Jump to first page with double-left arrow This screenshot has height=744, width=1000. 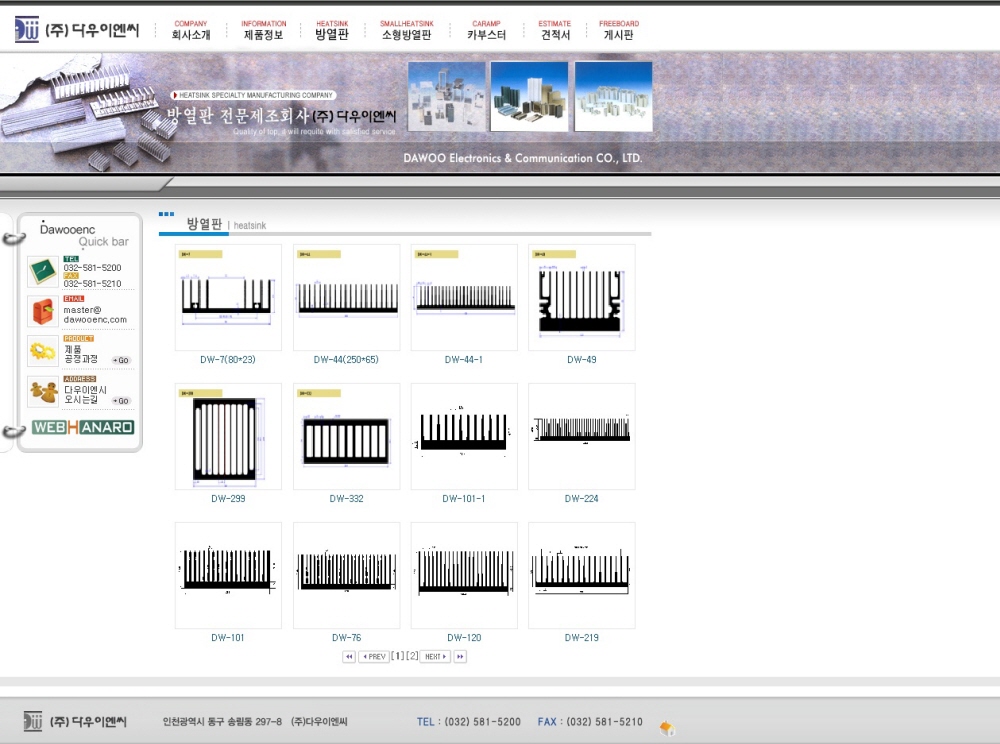349,657
